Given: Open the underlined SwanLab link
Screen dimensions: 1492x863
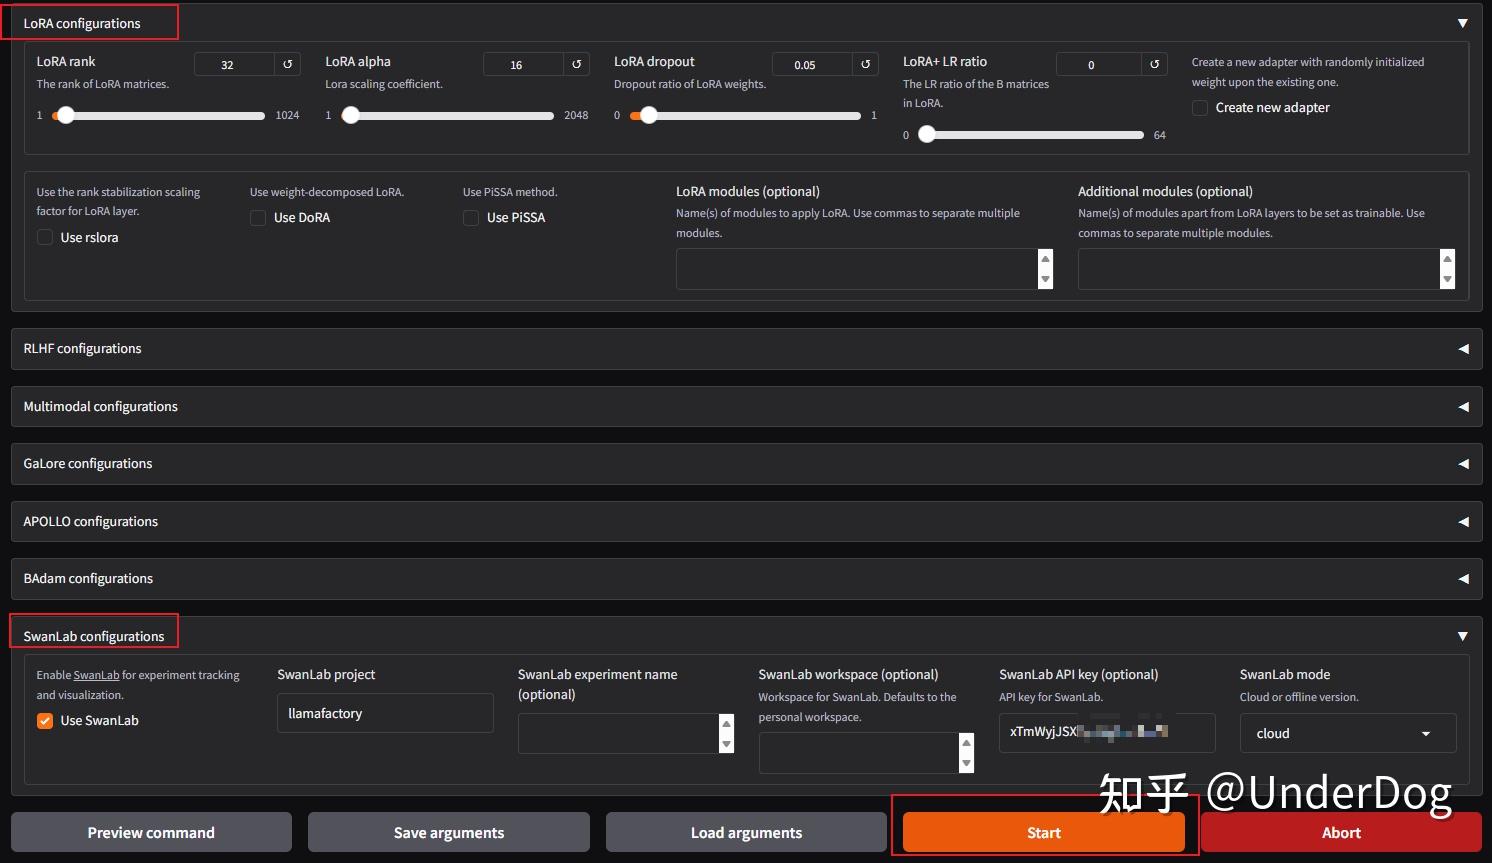Looking at the screenshot, I should [x=96, y=675].
